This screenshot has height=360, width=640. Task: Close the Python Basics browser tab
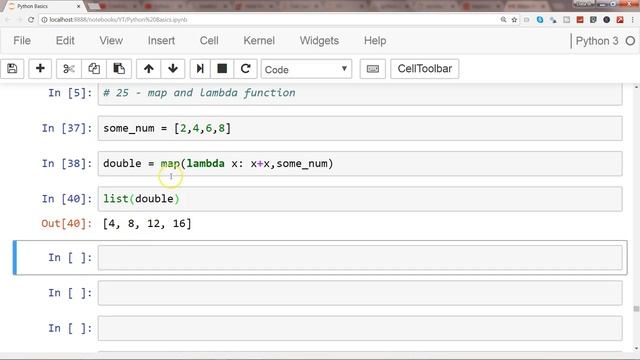[x=79, y=6]
